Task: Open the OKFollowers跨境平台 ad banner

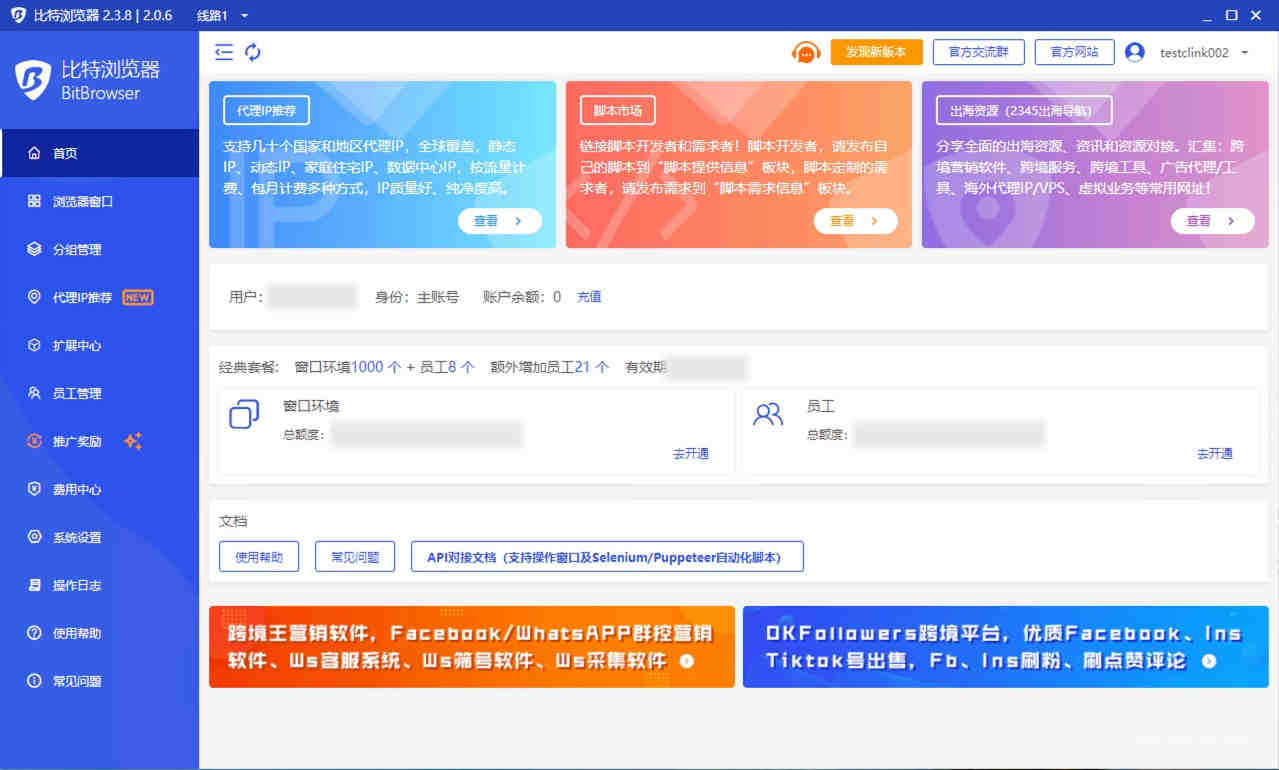Action: (1006, 647)
